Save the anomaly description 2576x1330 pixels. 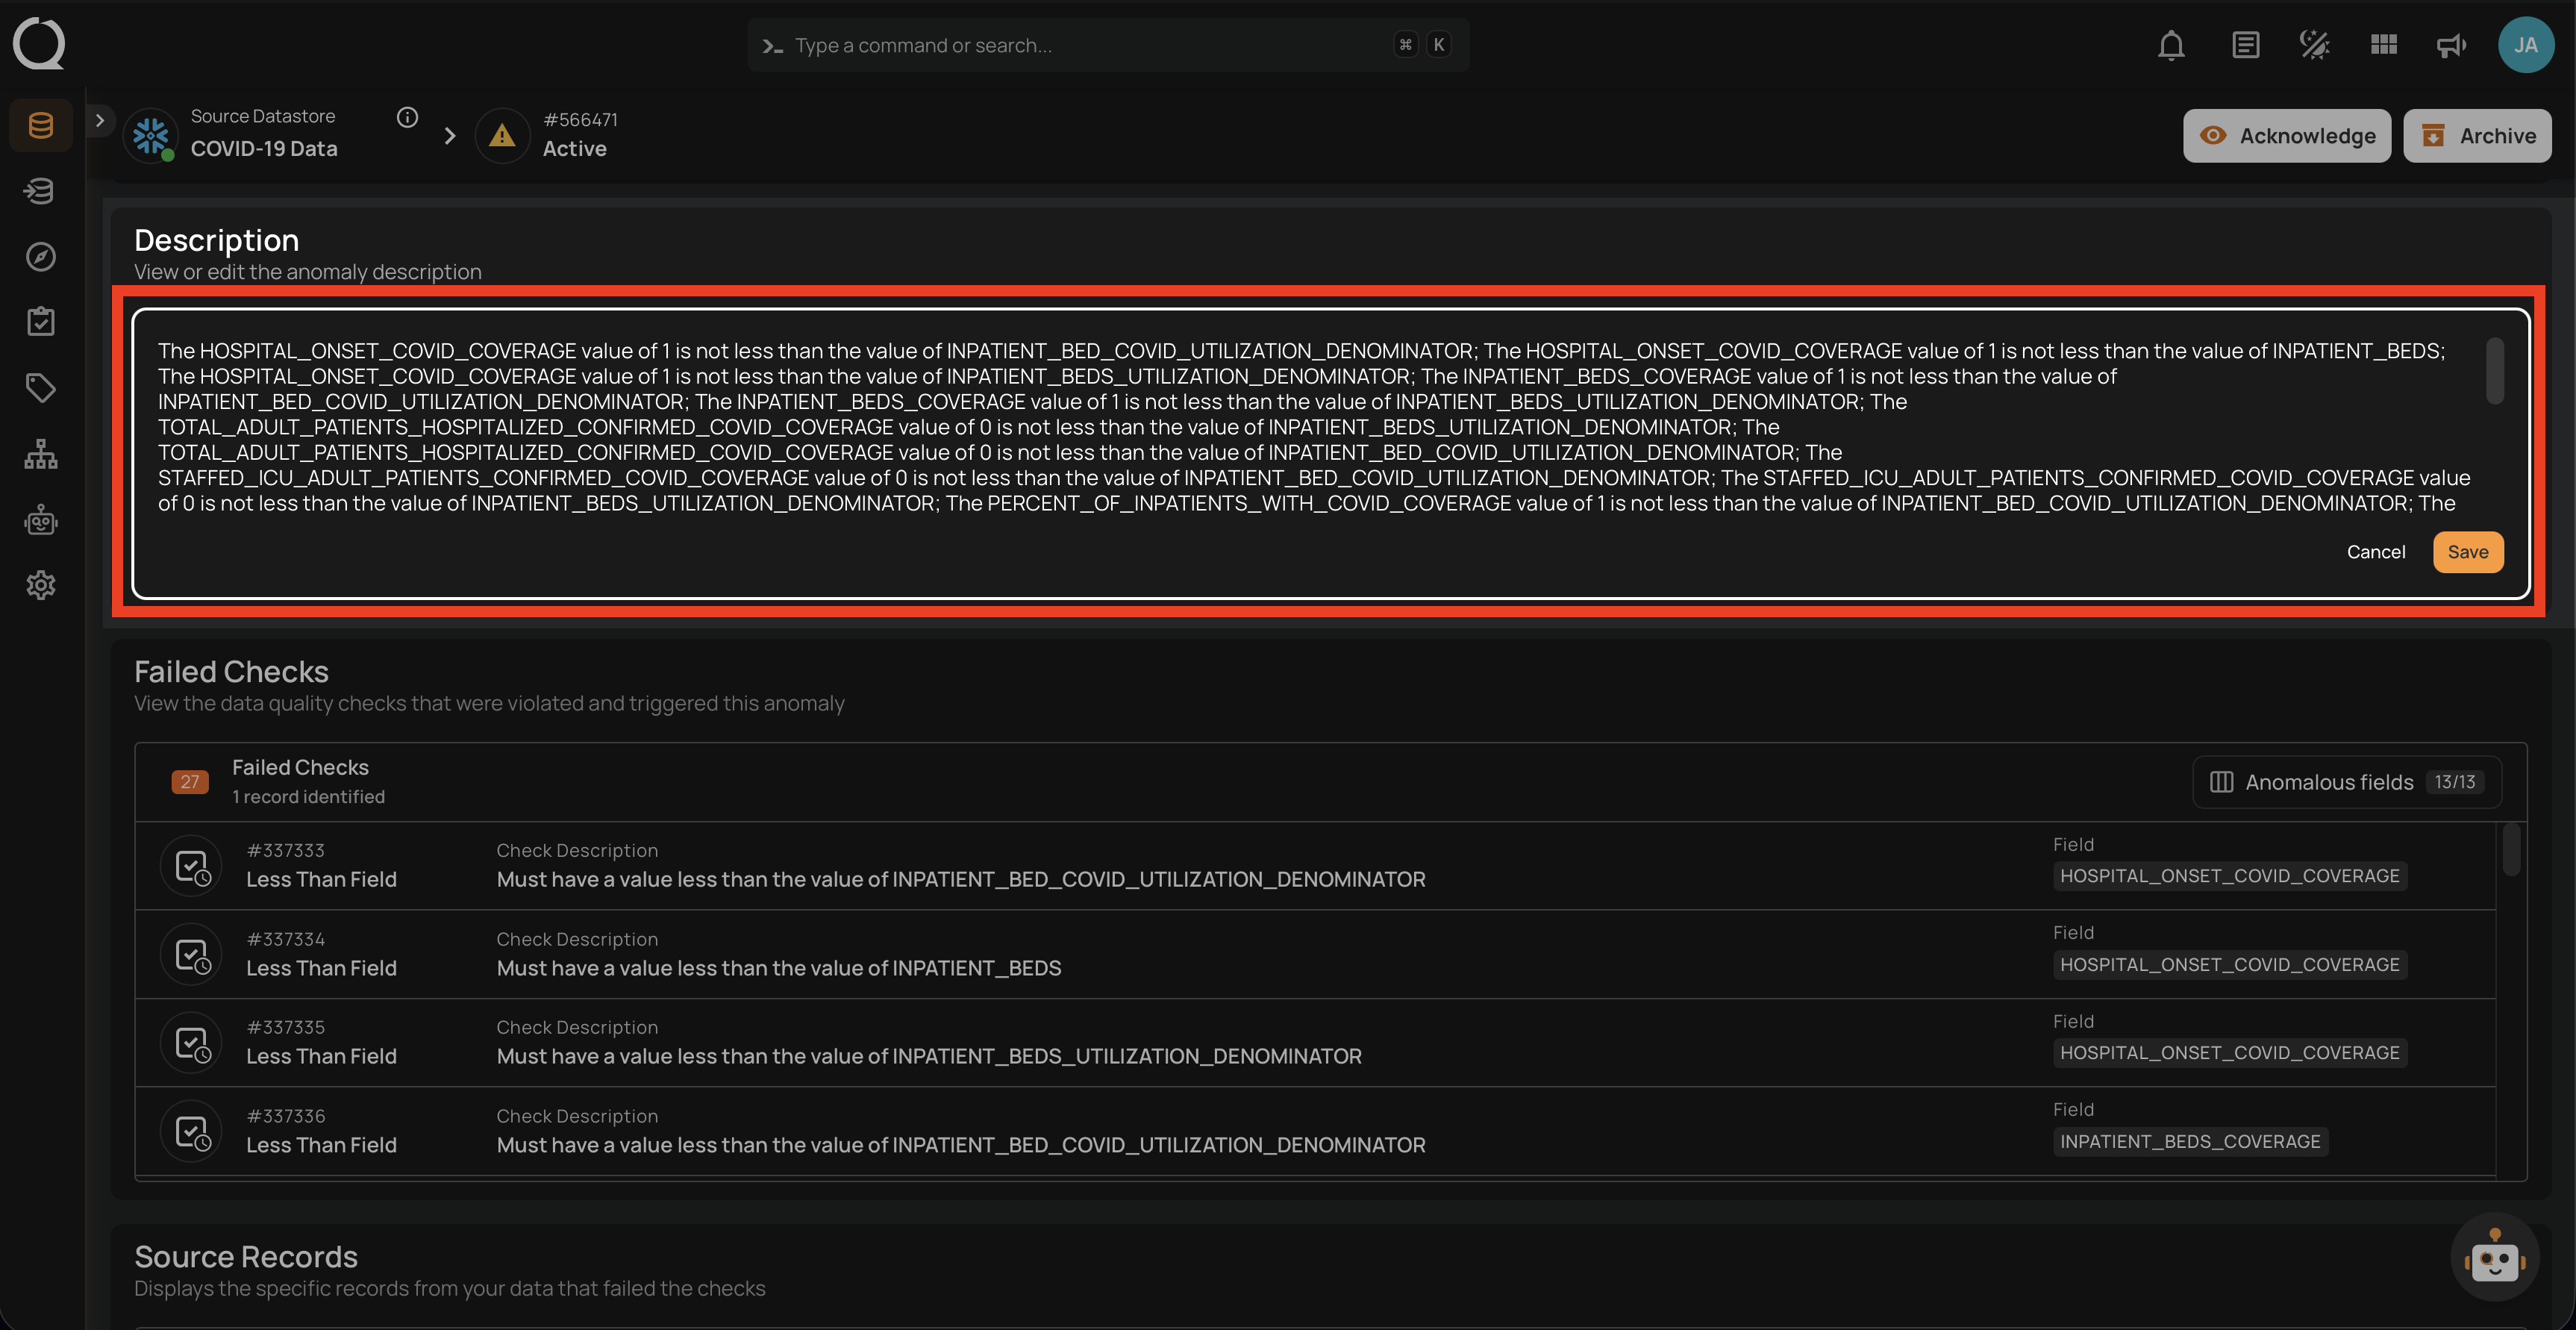tap(2468, 552)
